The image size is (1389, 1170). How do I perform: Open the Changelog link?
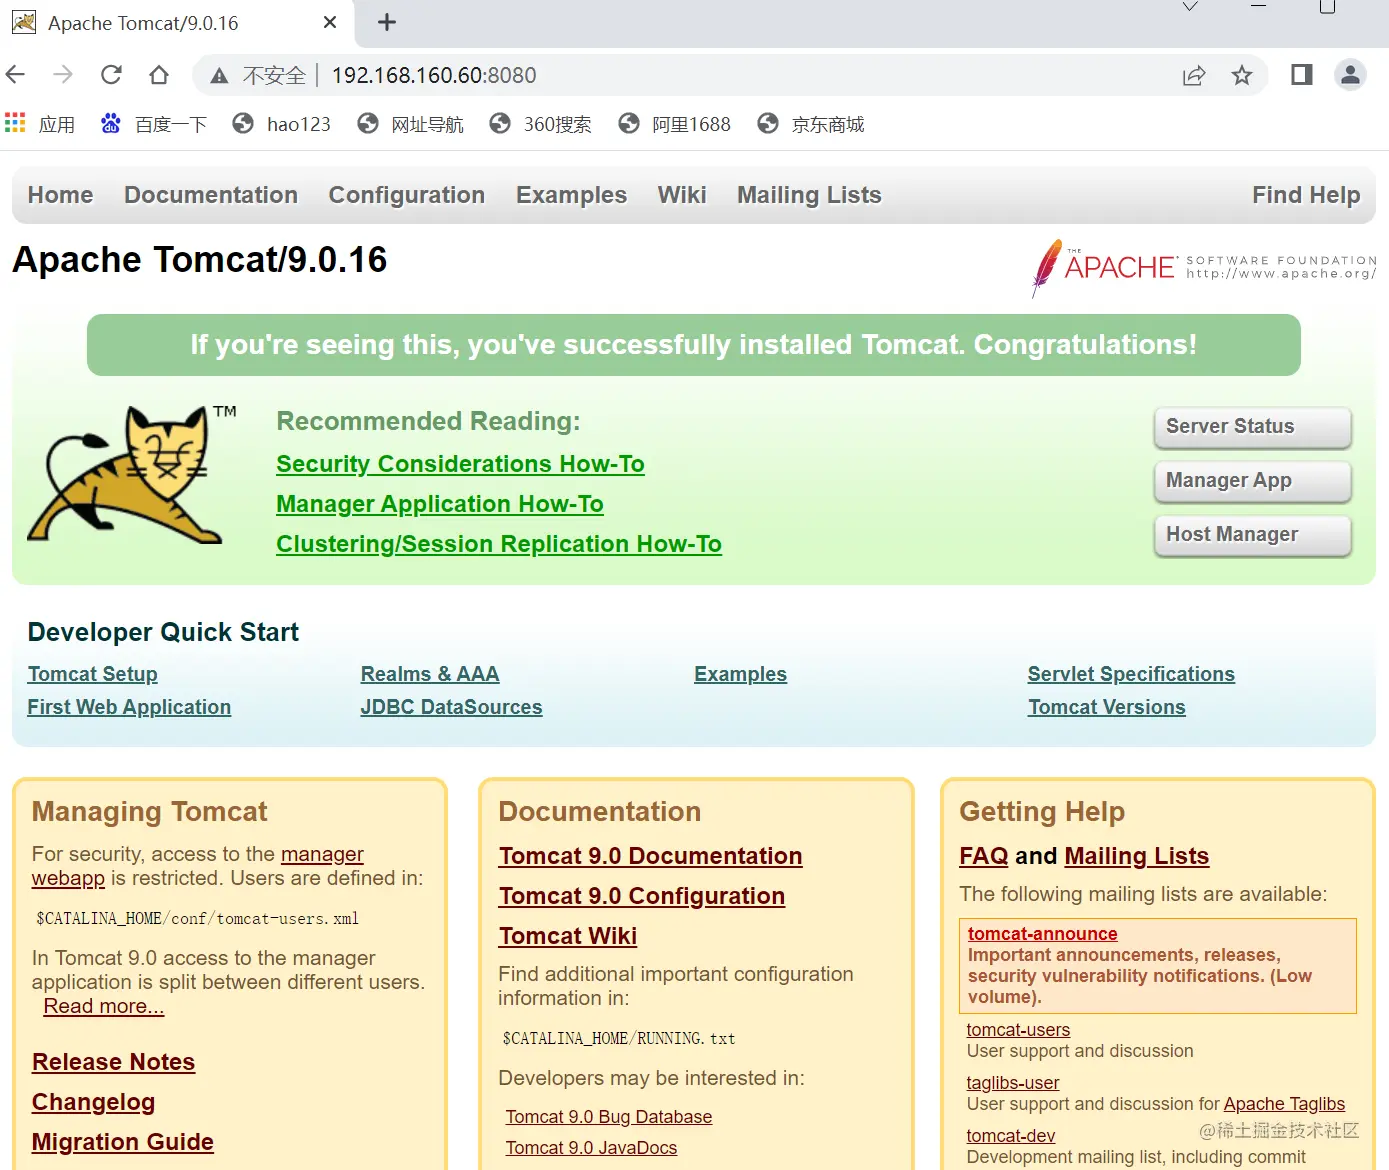(x=93, y=1102)
